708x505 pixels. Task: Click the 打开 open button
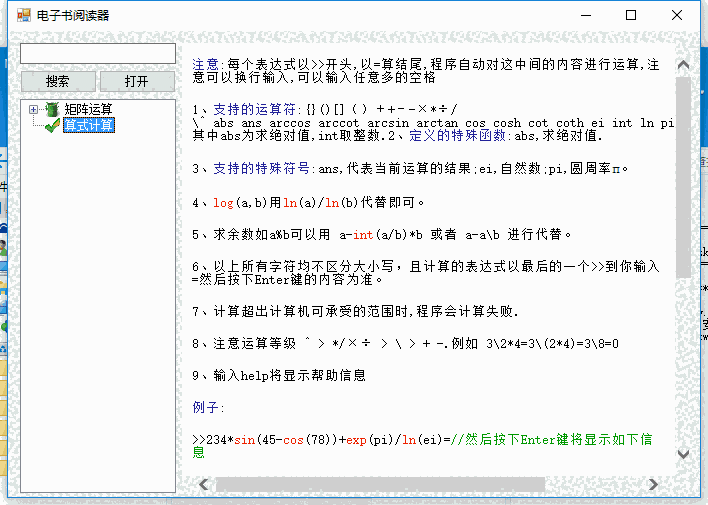137,81
